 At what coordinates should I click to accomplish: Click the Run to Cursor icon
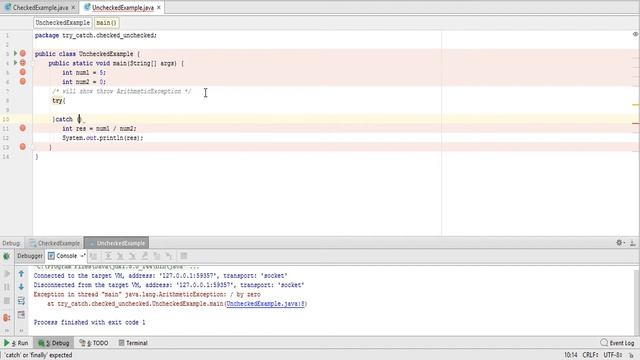point(169,256)
